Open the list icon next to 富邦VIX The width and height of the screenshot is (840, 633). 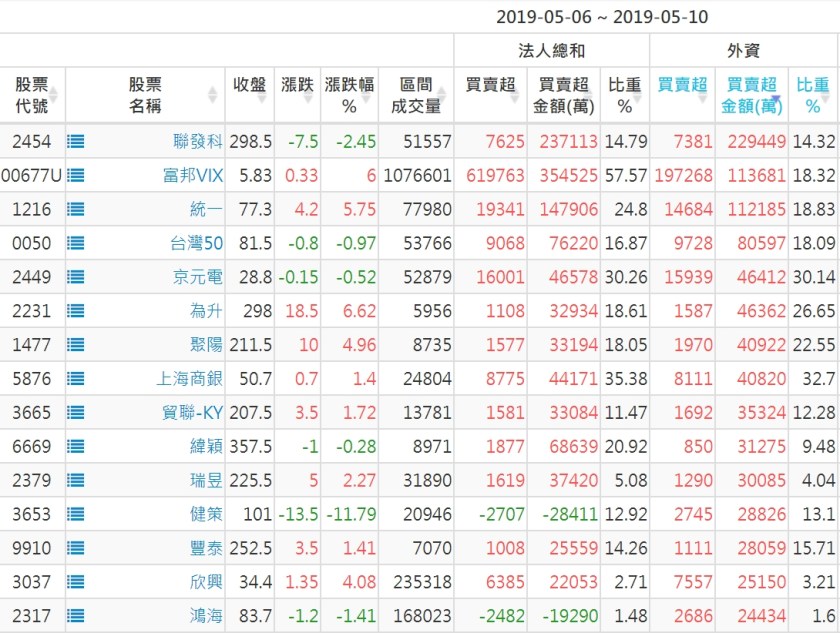(x=75, y=176)
